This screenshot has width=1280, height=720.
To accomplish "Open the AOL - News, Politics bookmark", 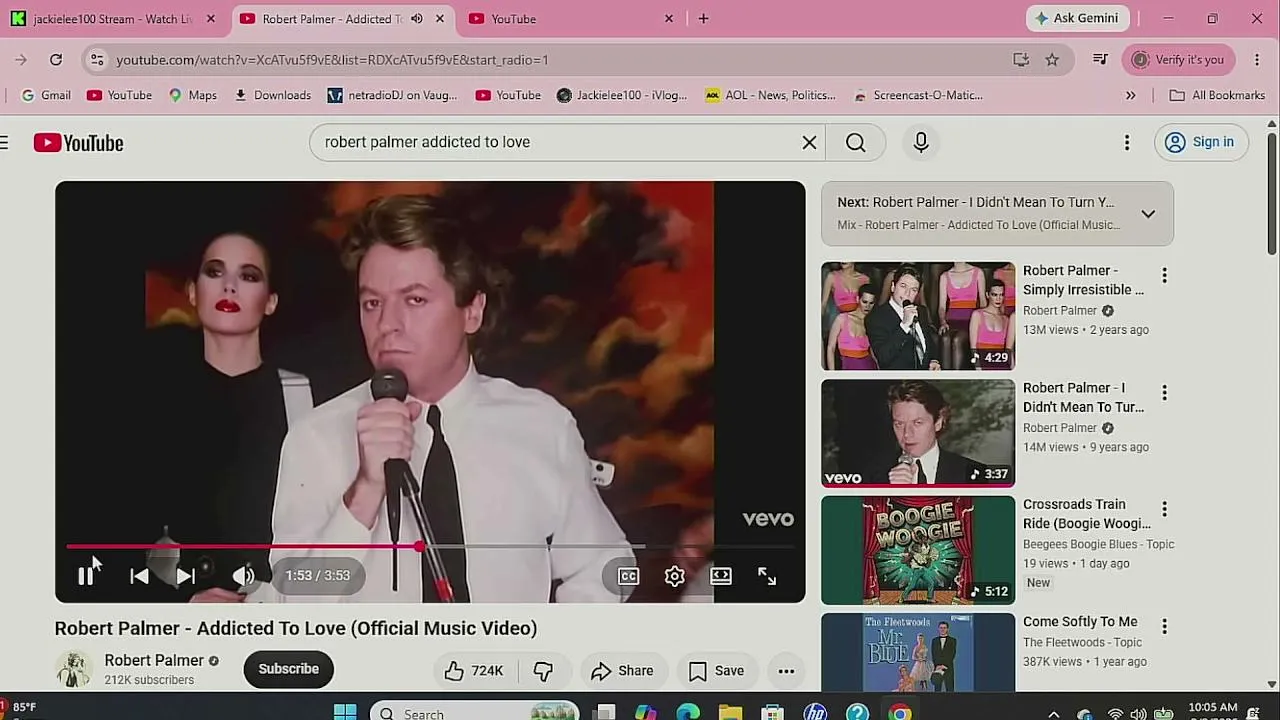I will pyautogui.click(x=770, y=95).
